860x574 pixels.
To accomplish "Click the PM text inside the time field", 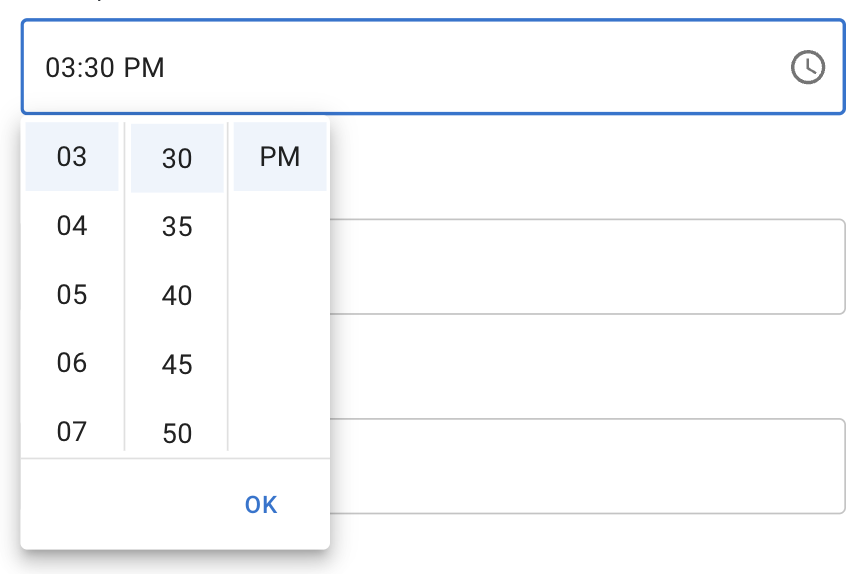I will [x=144, y=68].
